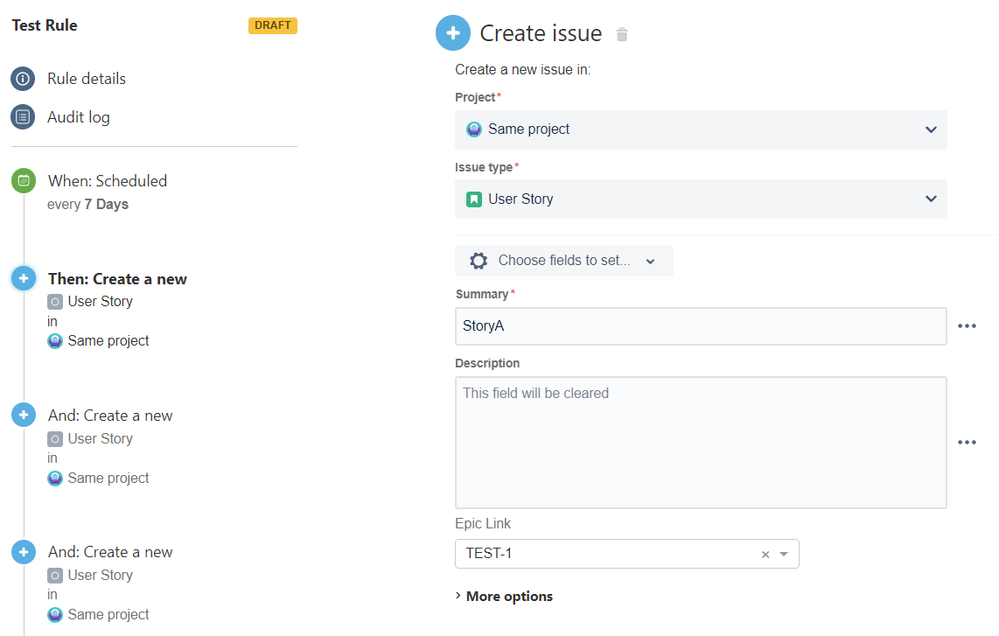
Task: Clear the Epic Link TEST-1 value
Action: (x=765, y=554)
